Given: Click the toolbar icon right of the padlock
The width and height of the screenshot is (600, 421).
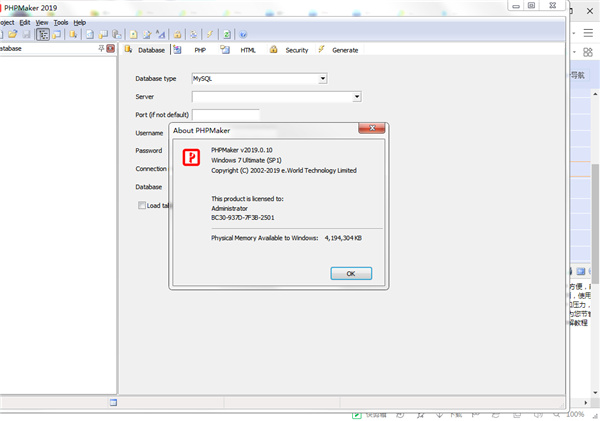Looking at the screenshot, I should [194, 34].
